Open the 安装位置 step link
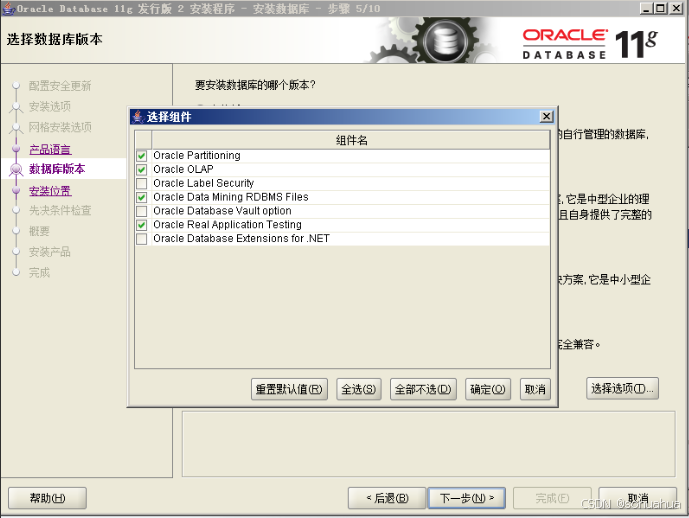 [x=50, y=191]
